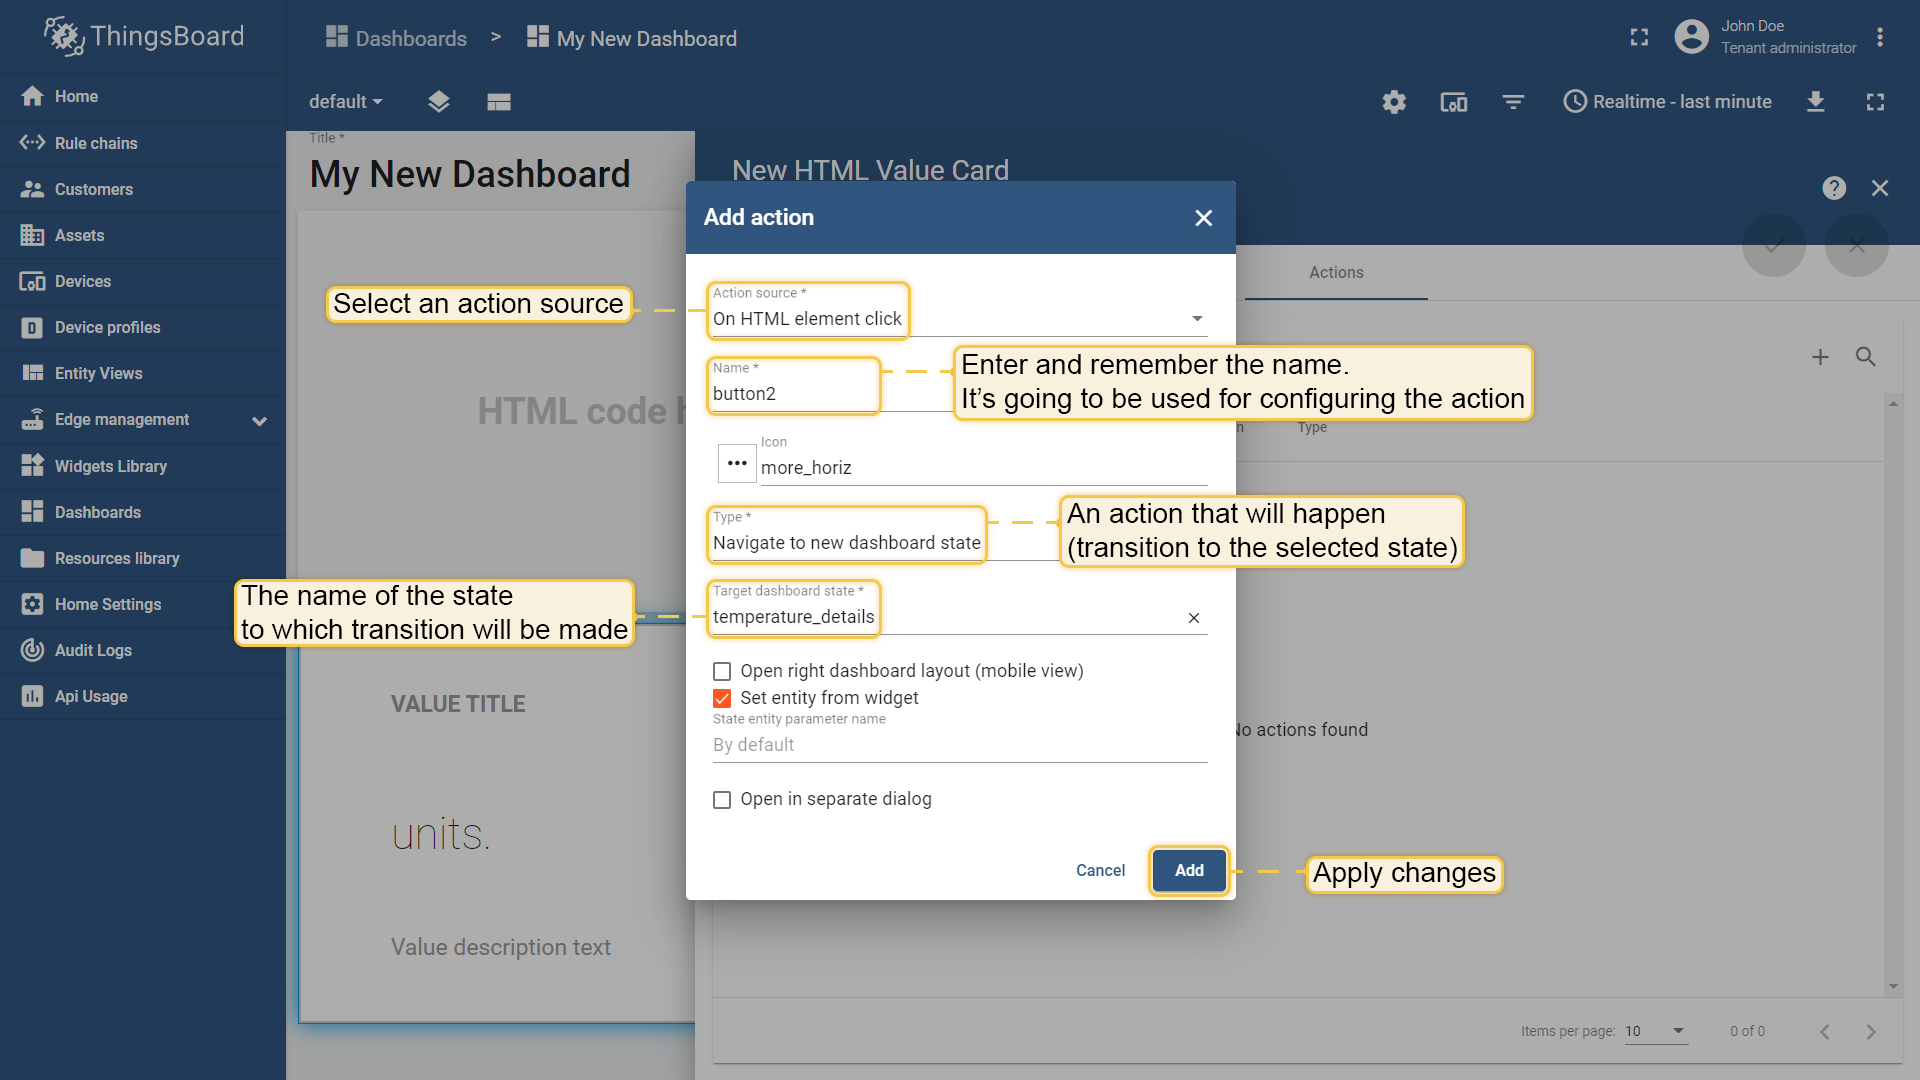Click the Cancel button
1920x1080 pixels.
(x=1100, y=871)
